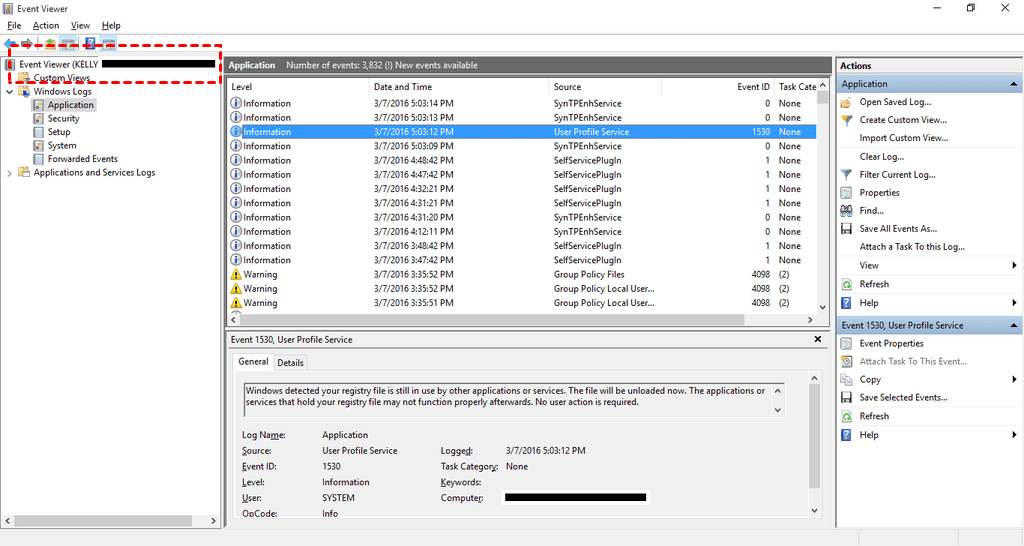The height and width of the screenshot is (546, 1024).
Task: Click the Back arrow toolbar icon
Action: click(10, 43)
